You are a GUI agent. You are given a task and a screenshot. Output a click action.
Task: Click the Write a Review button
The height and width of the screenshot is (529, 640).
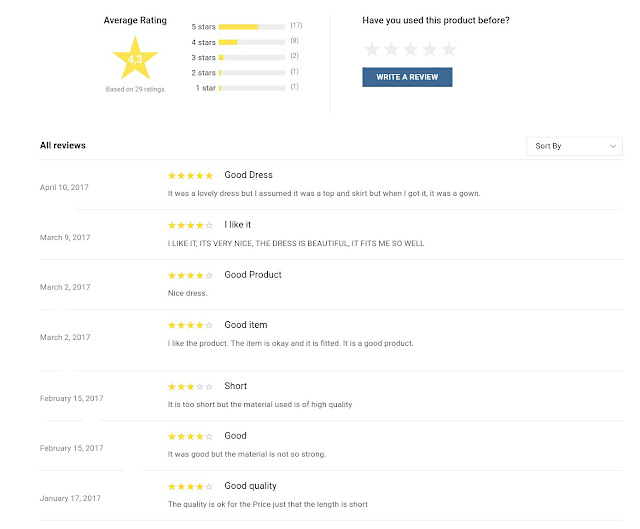pos(407,77)
